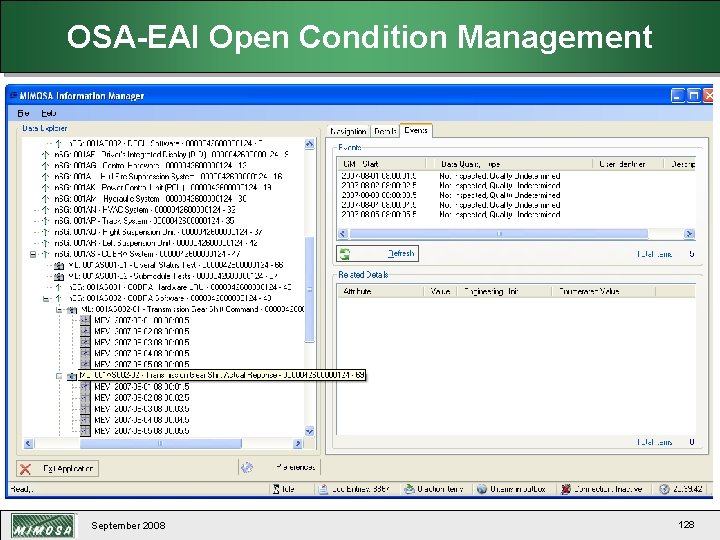
Task: Open the Help menu
Action: click(x=49, y=113)
